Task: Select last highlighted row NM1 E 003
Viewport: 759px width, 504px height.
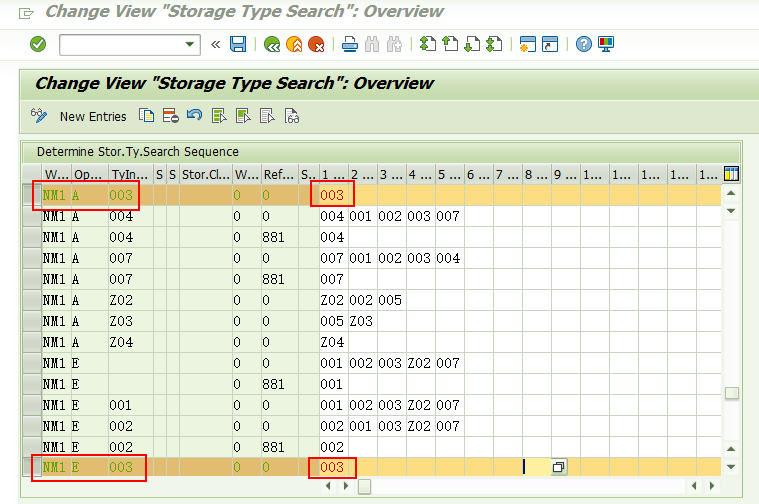Action: click(x=32, y=468)
